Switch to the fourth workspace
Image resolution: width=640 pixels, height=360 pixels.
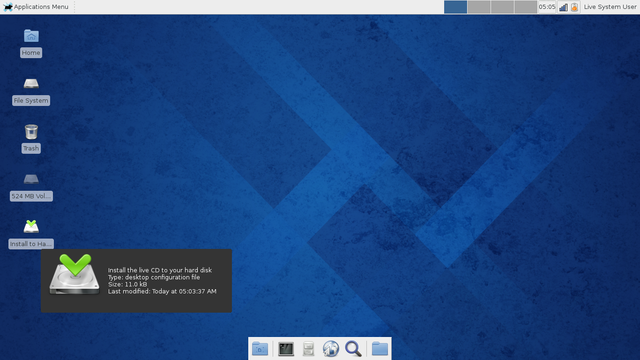click(x=525, y=7)
